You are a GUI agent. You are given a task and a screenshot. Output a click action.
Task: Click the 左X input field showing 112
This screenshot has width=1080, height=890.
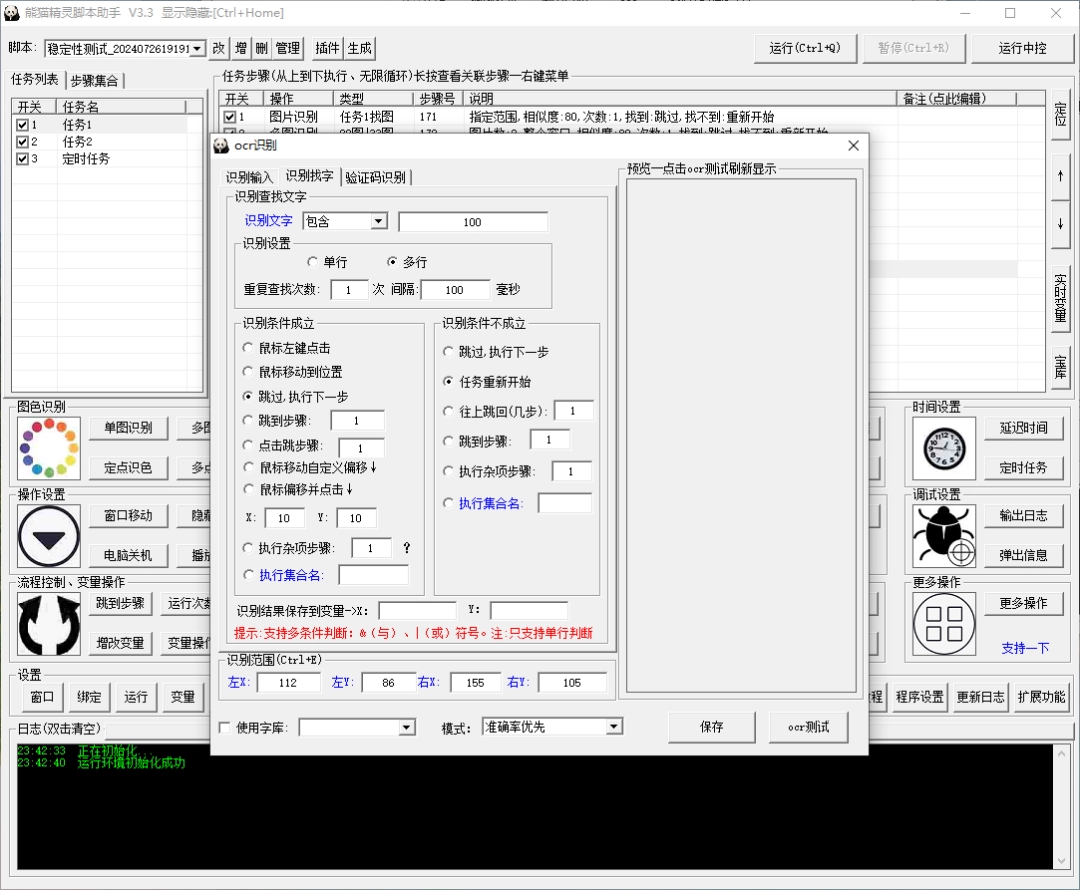click(x=288, y=682)
